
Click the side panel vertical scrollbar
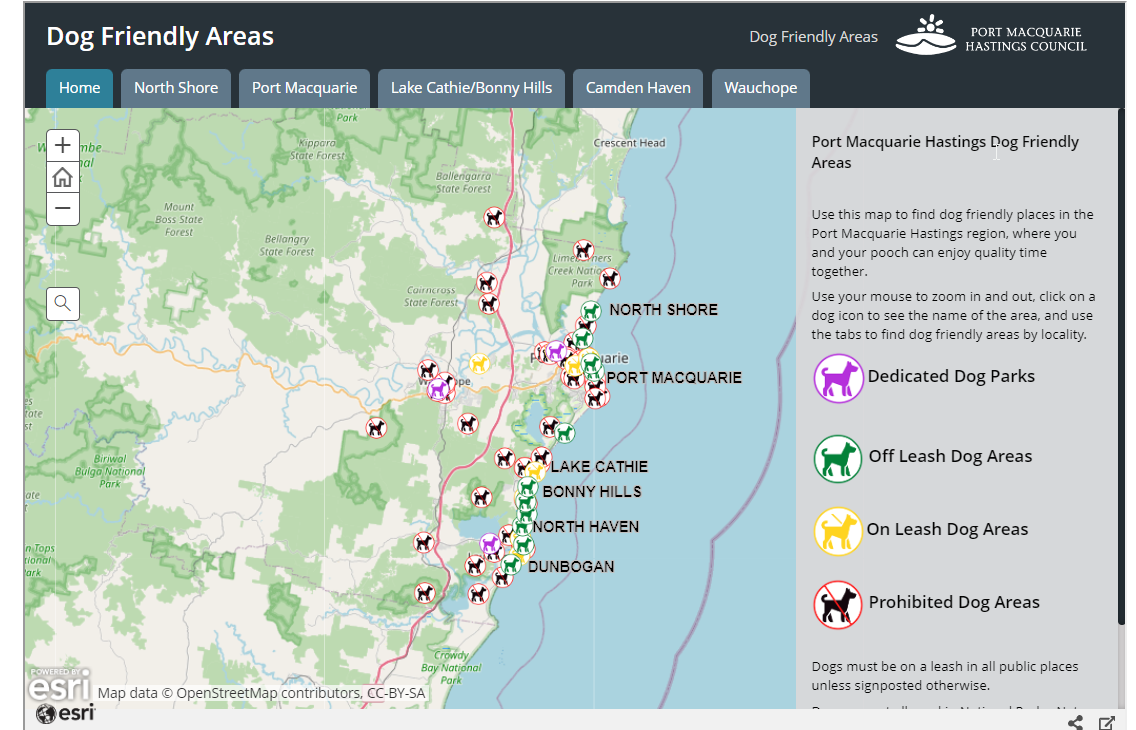[1121, 366]
